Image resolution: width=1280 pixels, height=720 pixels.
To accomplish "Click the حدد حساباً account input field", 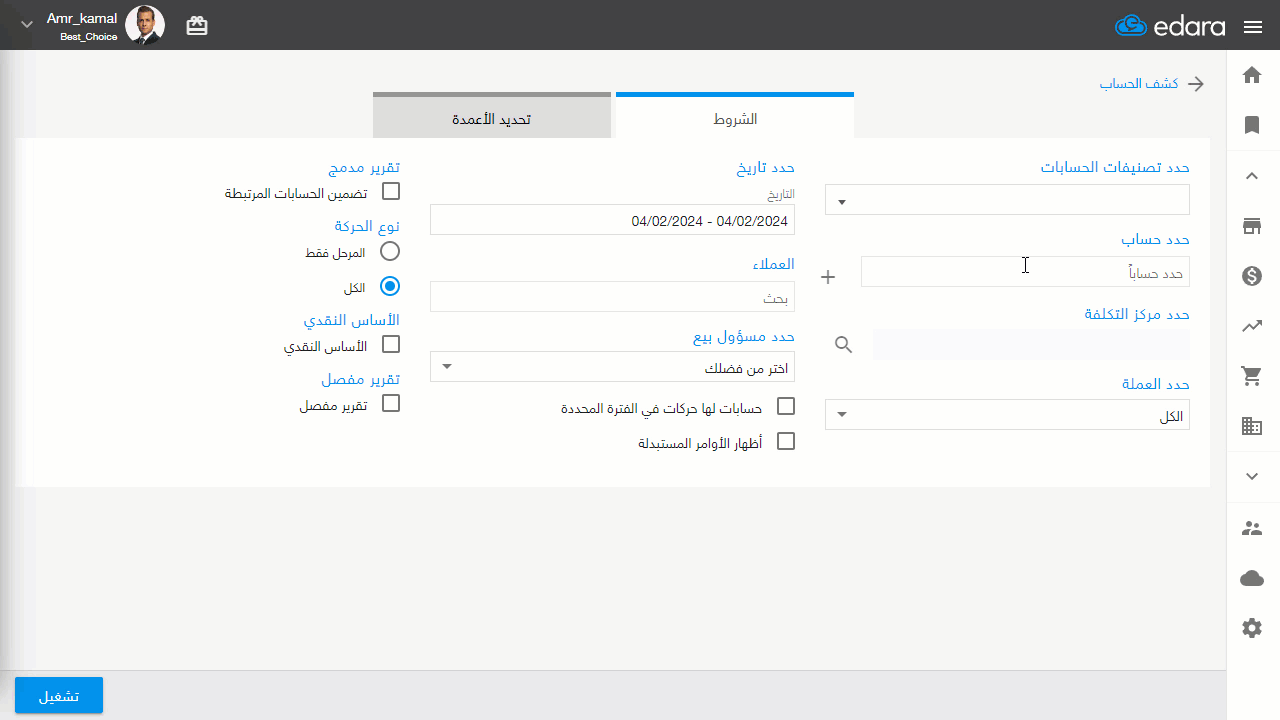I will pyautogui.click(x=1025, y=271).
